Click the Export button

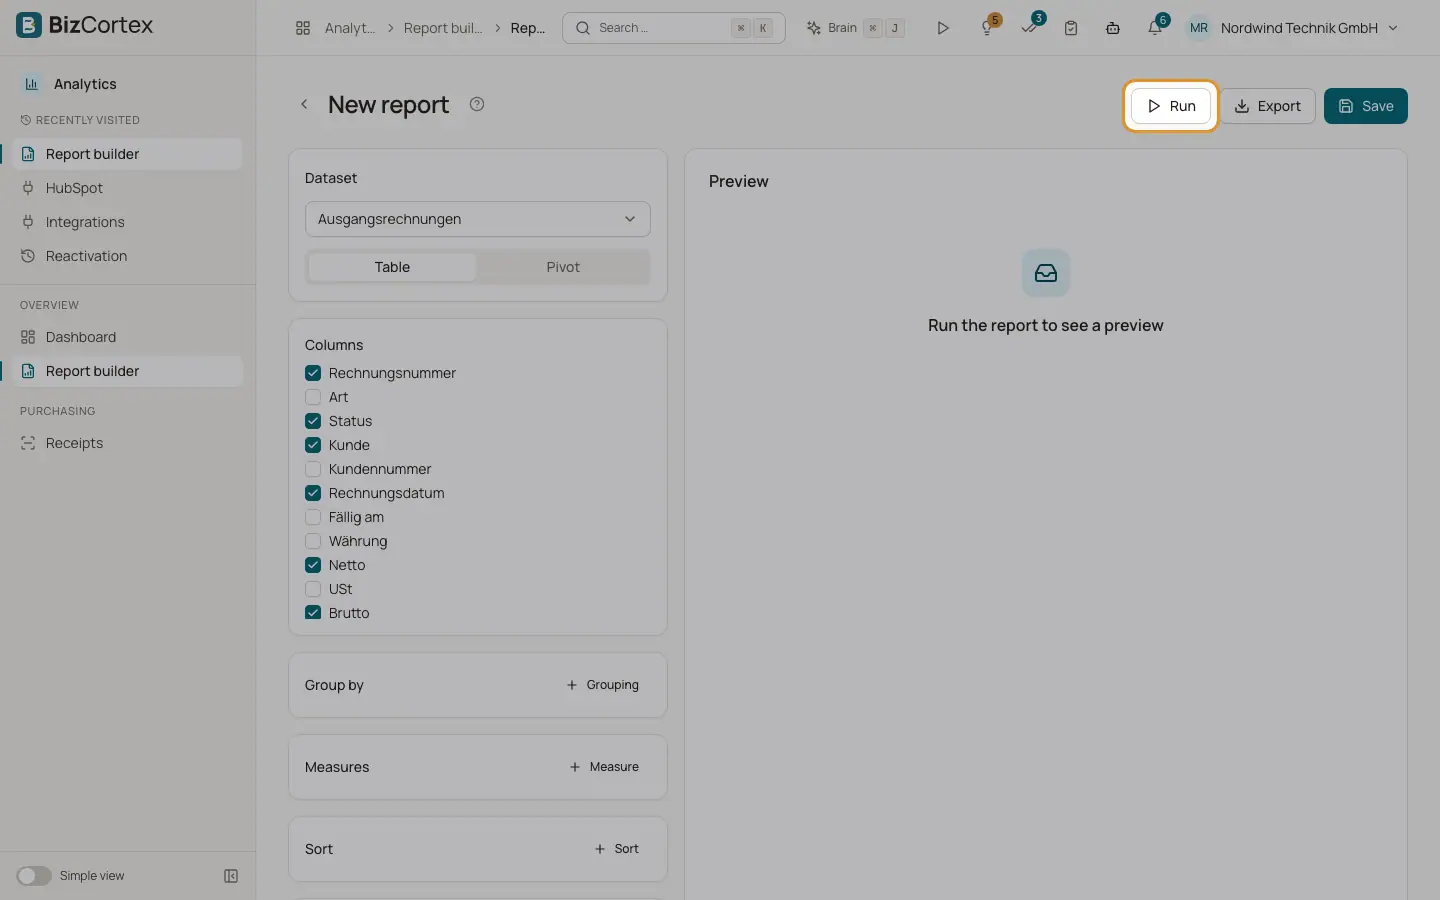pos(1267,106)
